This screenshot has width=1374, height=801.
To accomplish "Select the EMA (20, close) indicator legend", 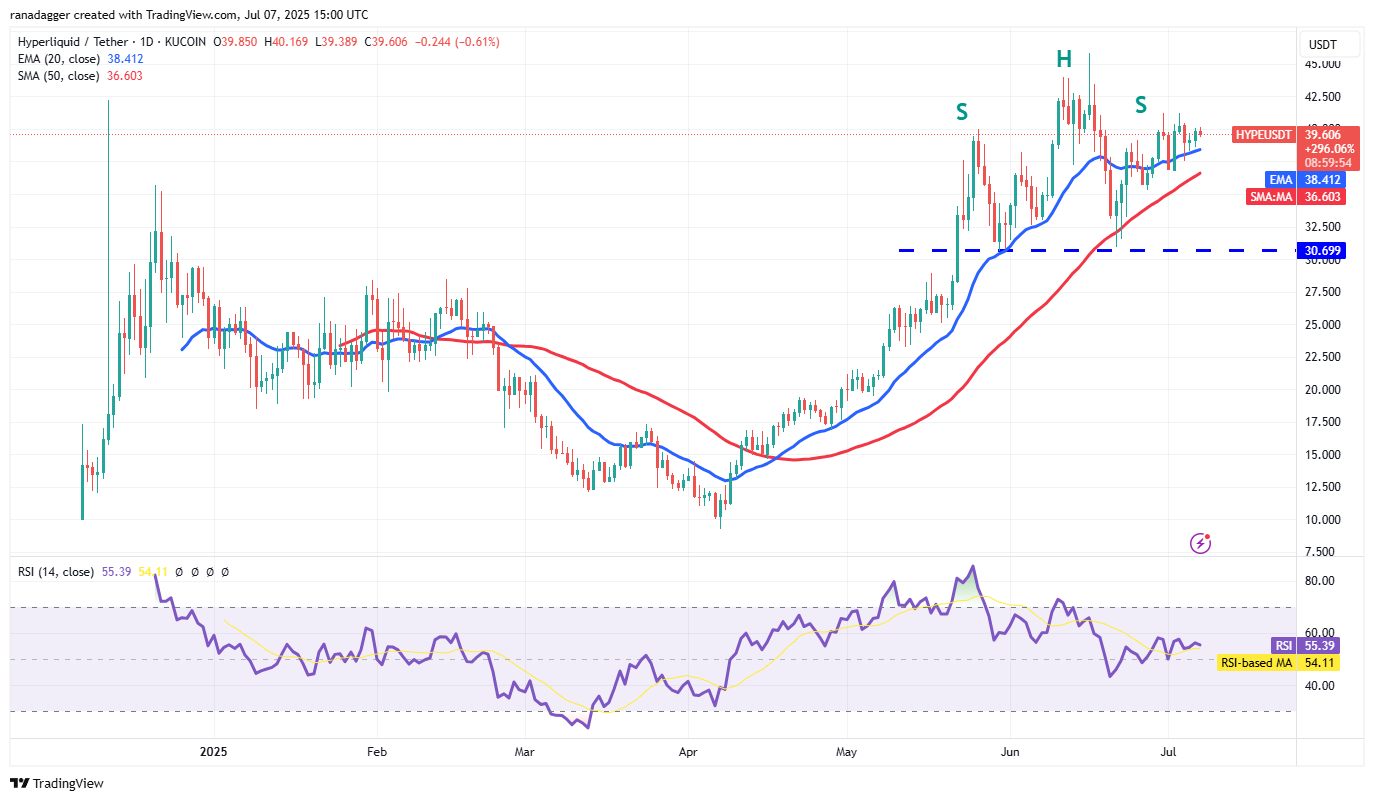I will tap(57, 59).
